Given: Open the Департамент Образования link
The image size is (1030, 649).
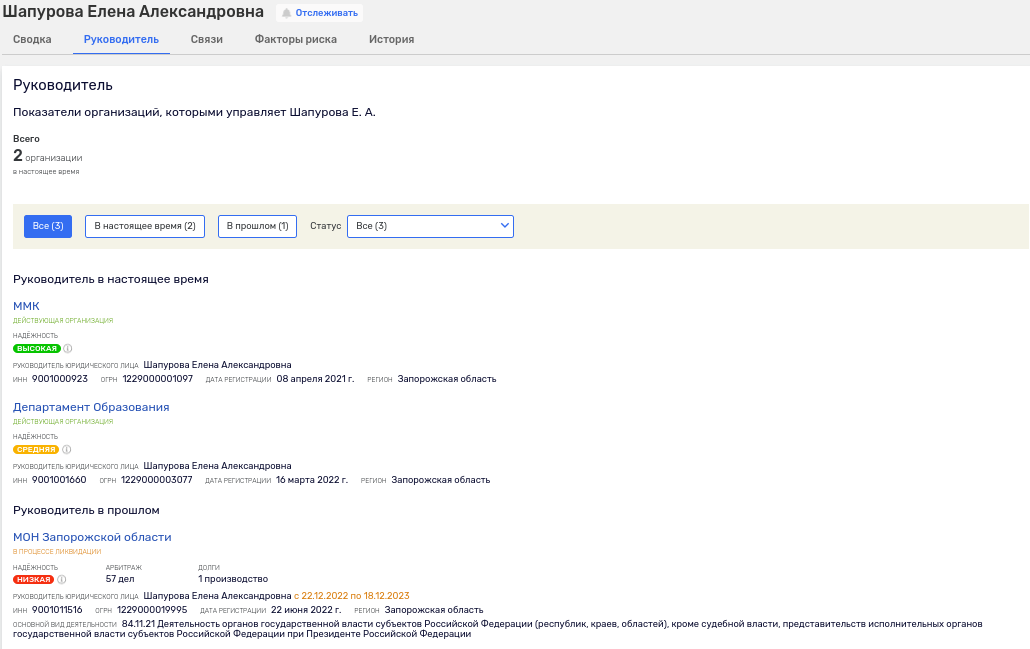Looking at the screenshot, I should pyautogui.click(x=91, y=407).
